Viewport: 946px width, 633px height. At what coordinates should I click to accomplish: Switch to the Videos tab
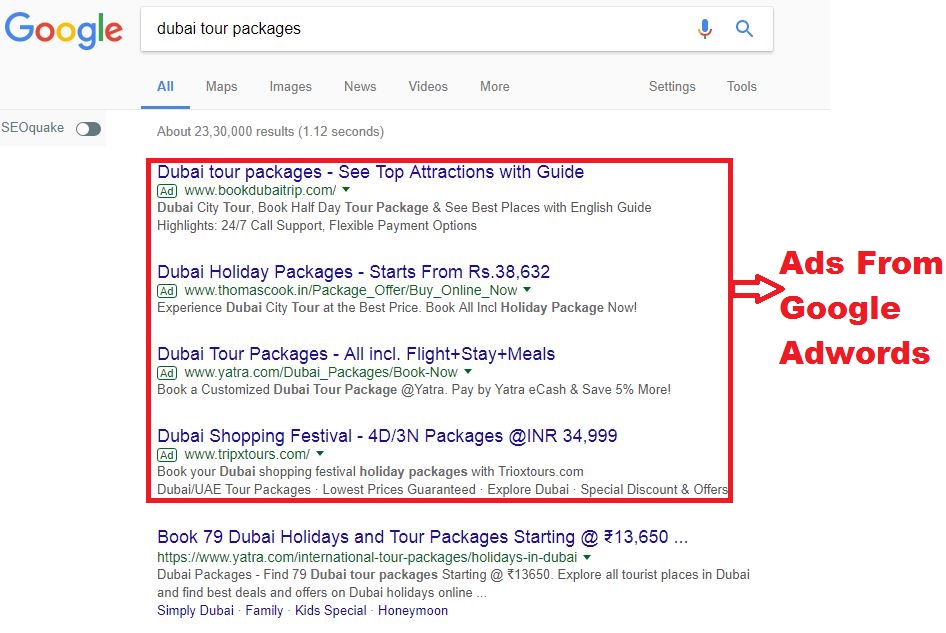[x=428, y=86]
